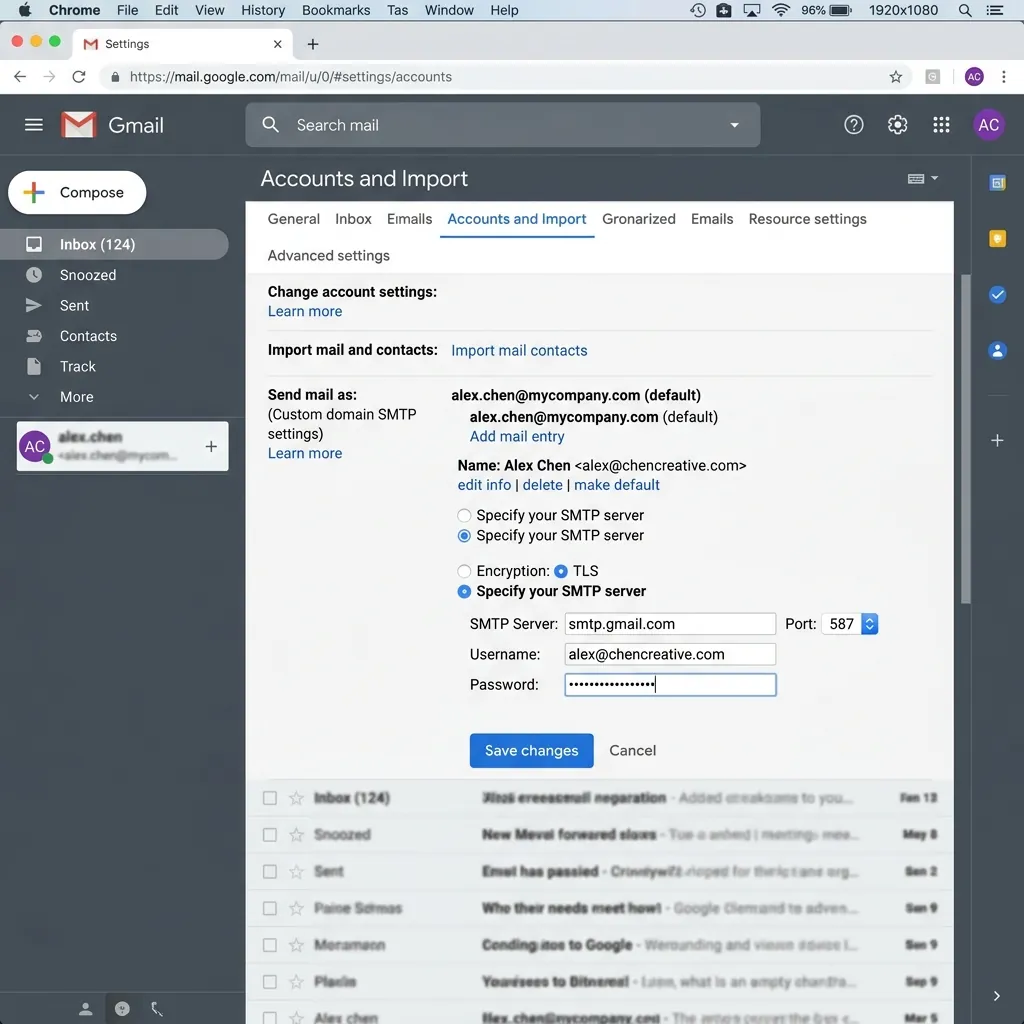Click into the SMTP Server input field
This screenshot has width=1024, height=1024.
pyautogui.click(x=670, y=624)
